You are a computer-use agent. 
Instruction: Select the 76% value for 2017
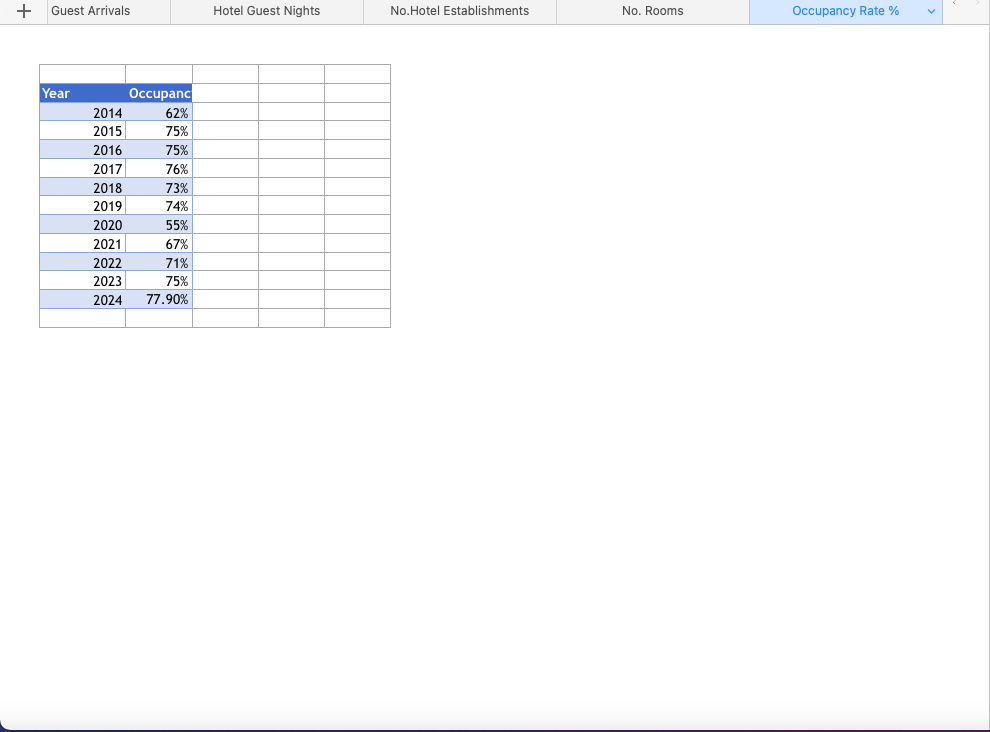(159, 169)
